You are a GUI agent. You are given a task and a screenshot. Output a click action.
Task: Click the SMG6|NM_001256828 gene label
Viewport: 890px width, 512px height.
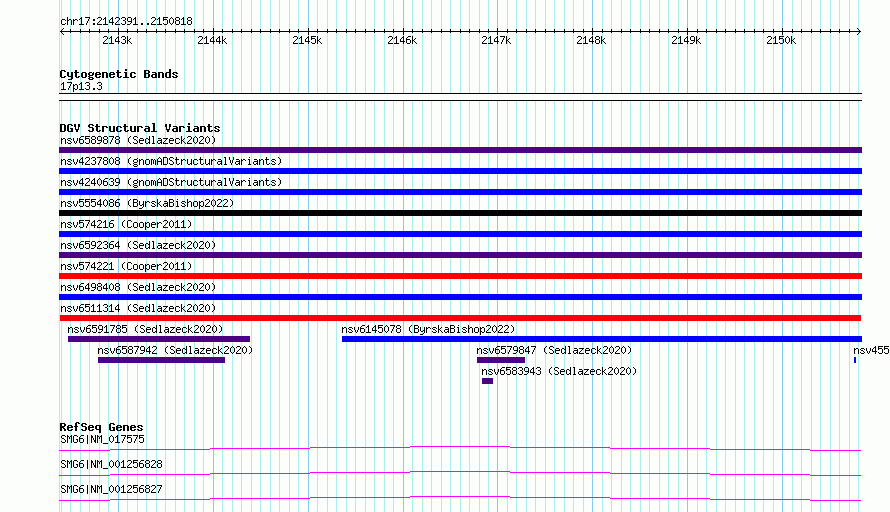tap(111, 464)
